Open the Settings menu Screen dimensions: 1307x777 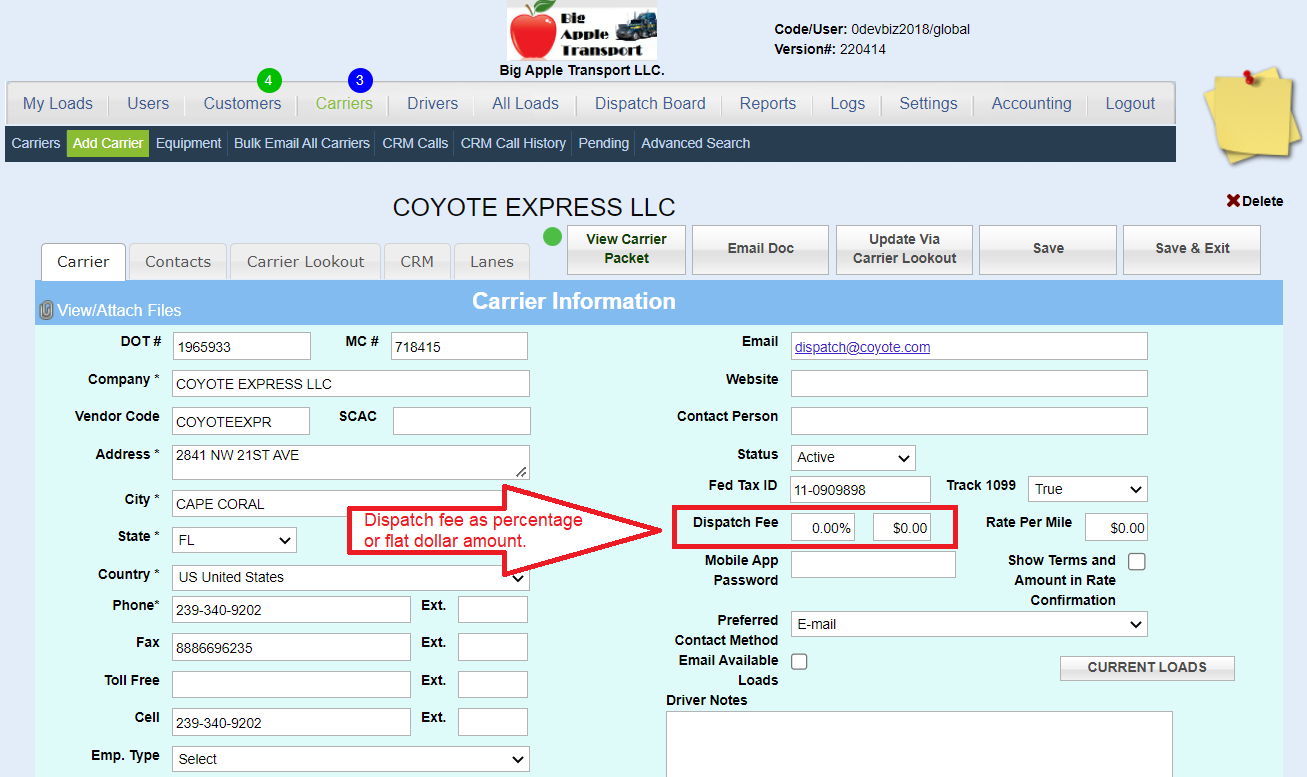[928, 103]
